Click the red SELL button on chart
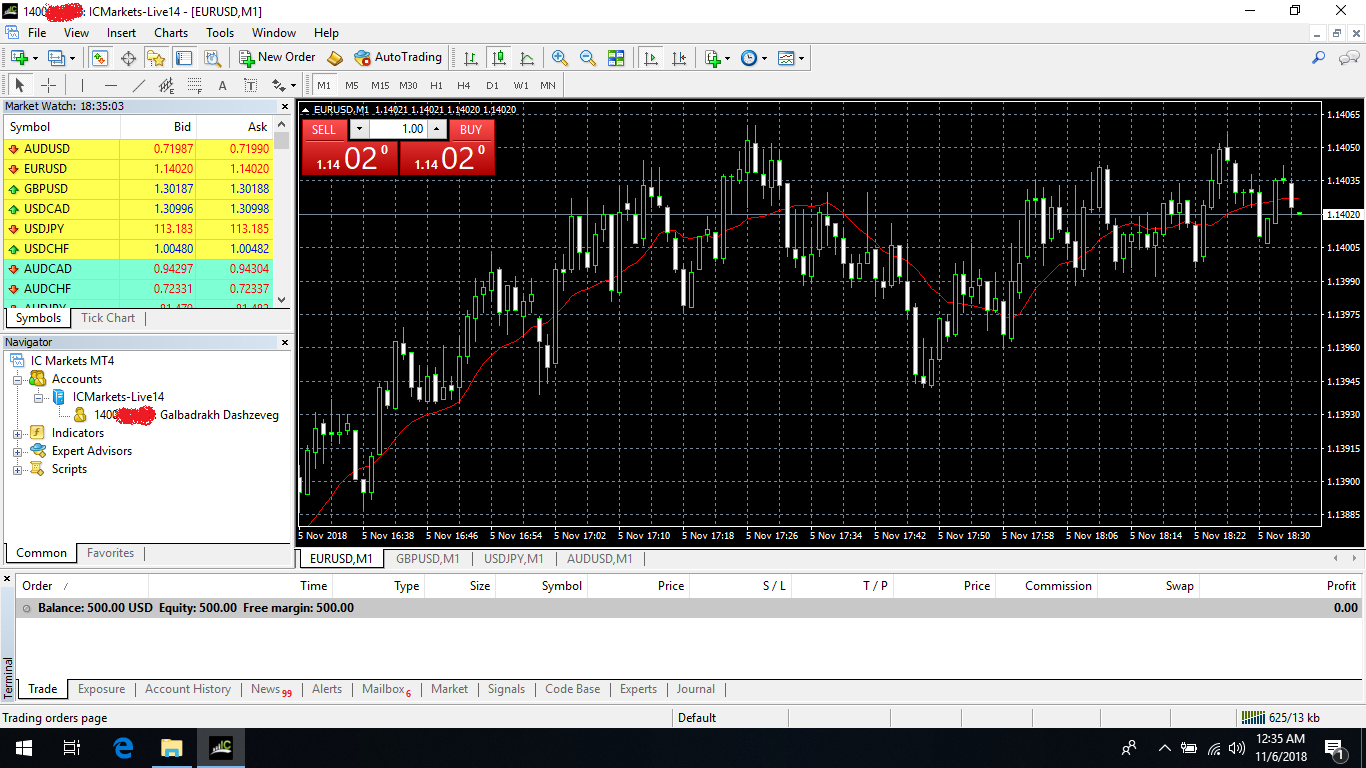The image size is (1366, 768). tap(324, 129)
